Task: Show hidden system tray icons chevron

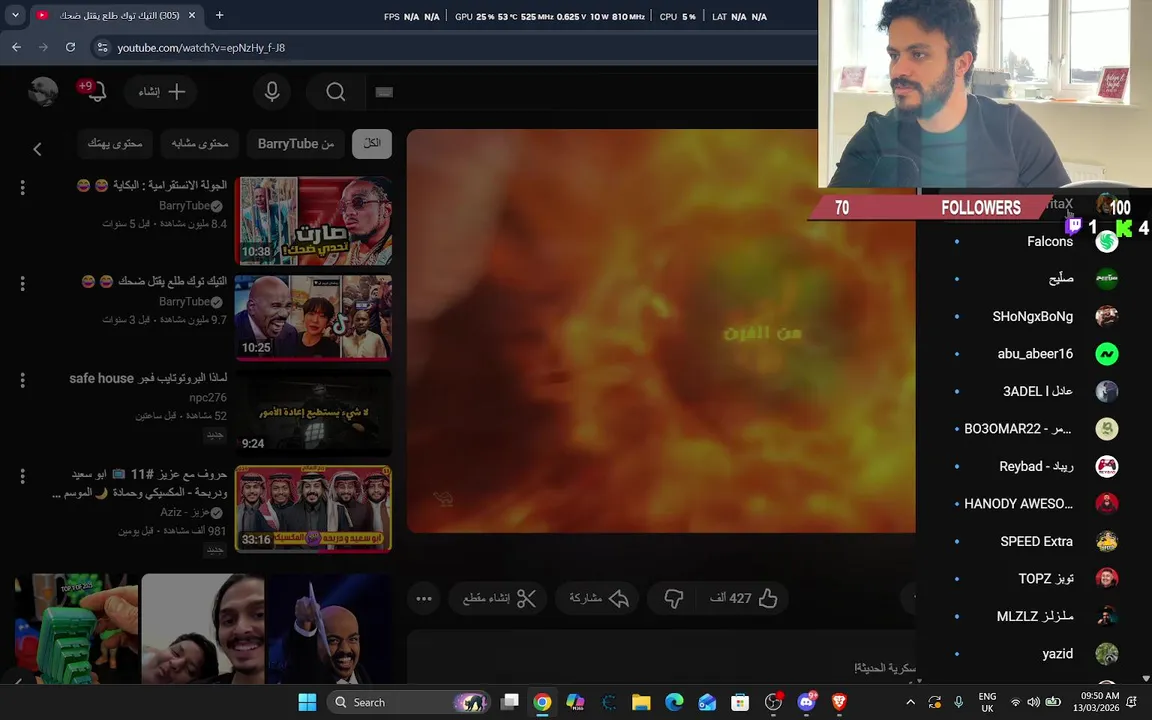Action: [x=910, y=702]
